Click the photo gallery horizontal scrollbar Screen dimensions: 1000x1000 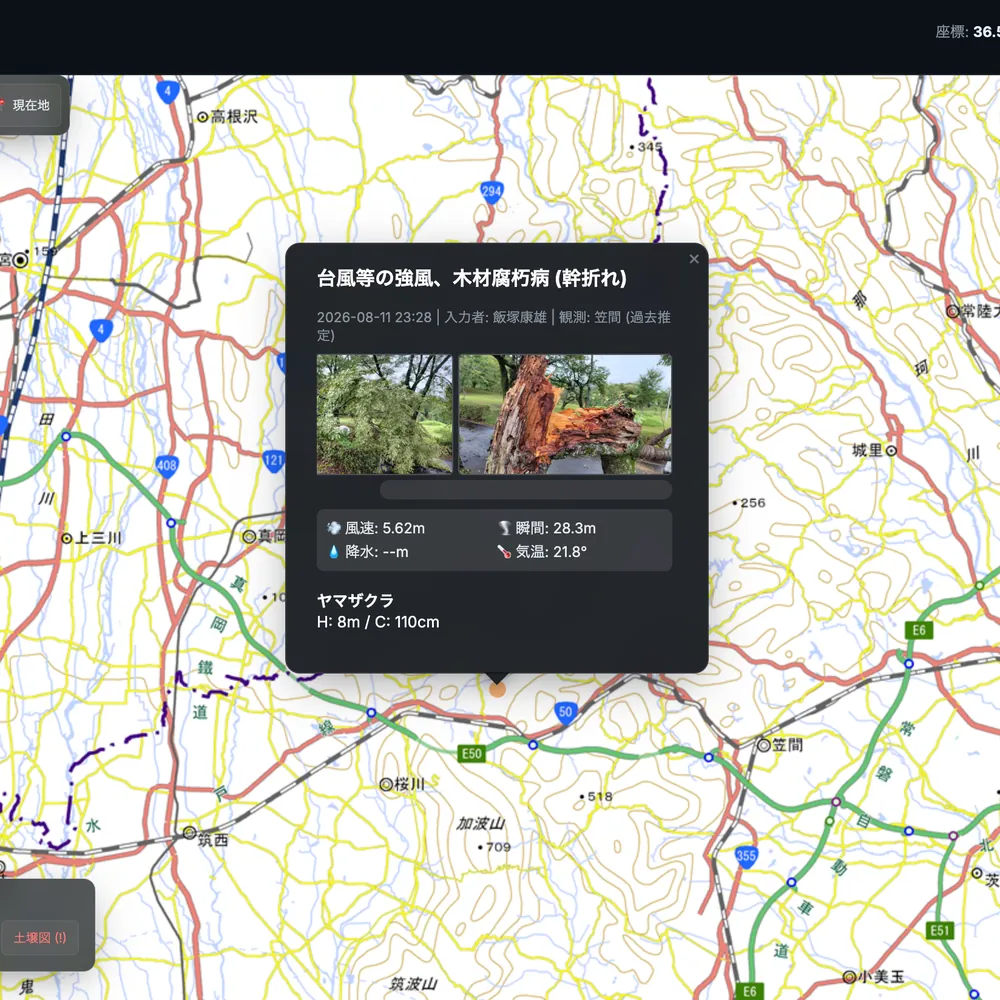(526, 490)
